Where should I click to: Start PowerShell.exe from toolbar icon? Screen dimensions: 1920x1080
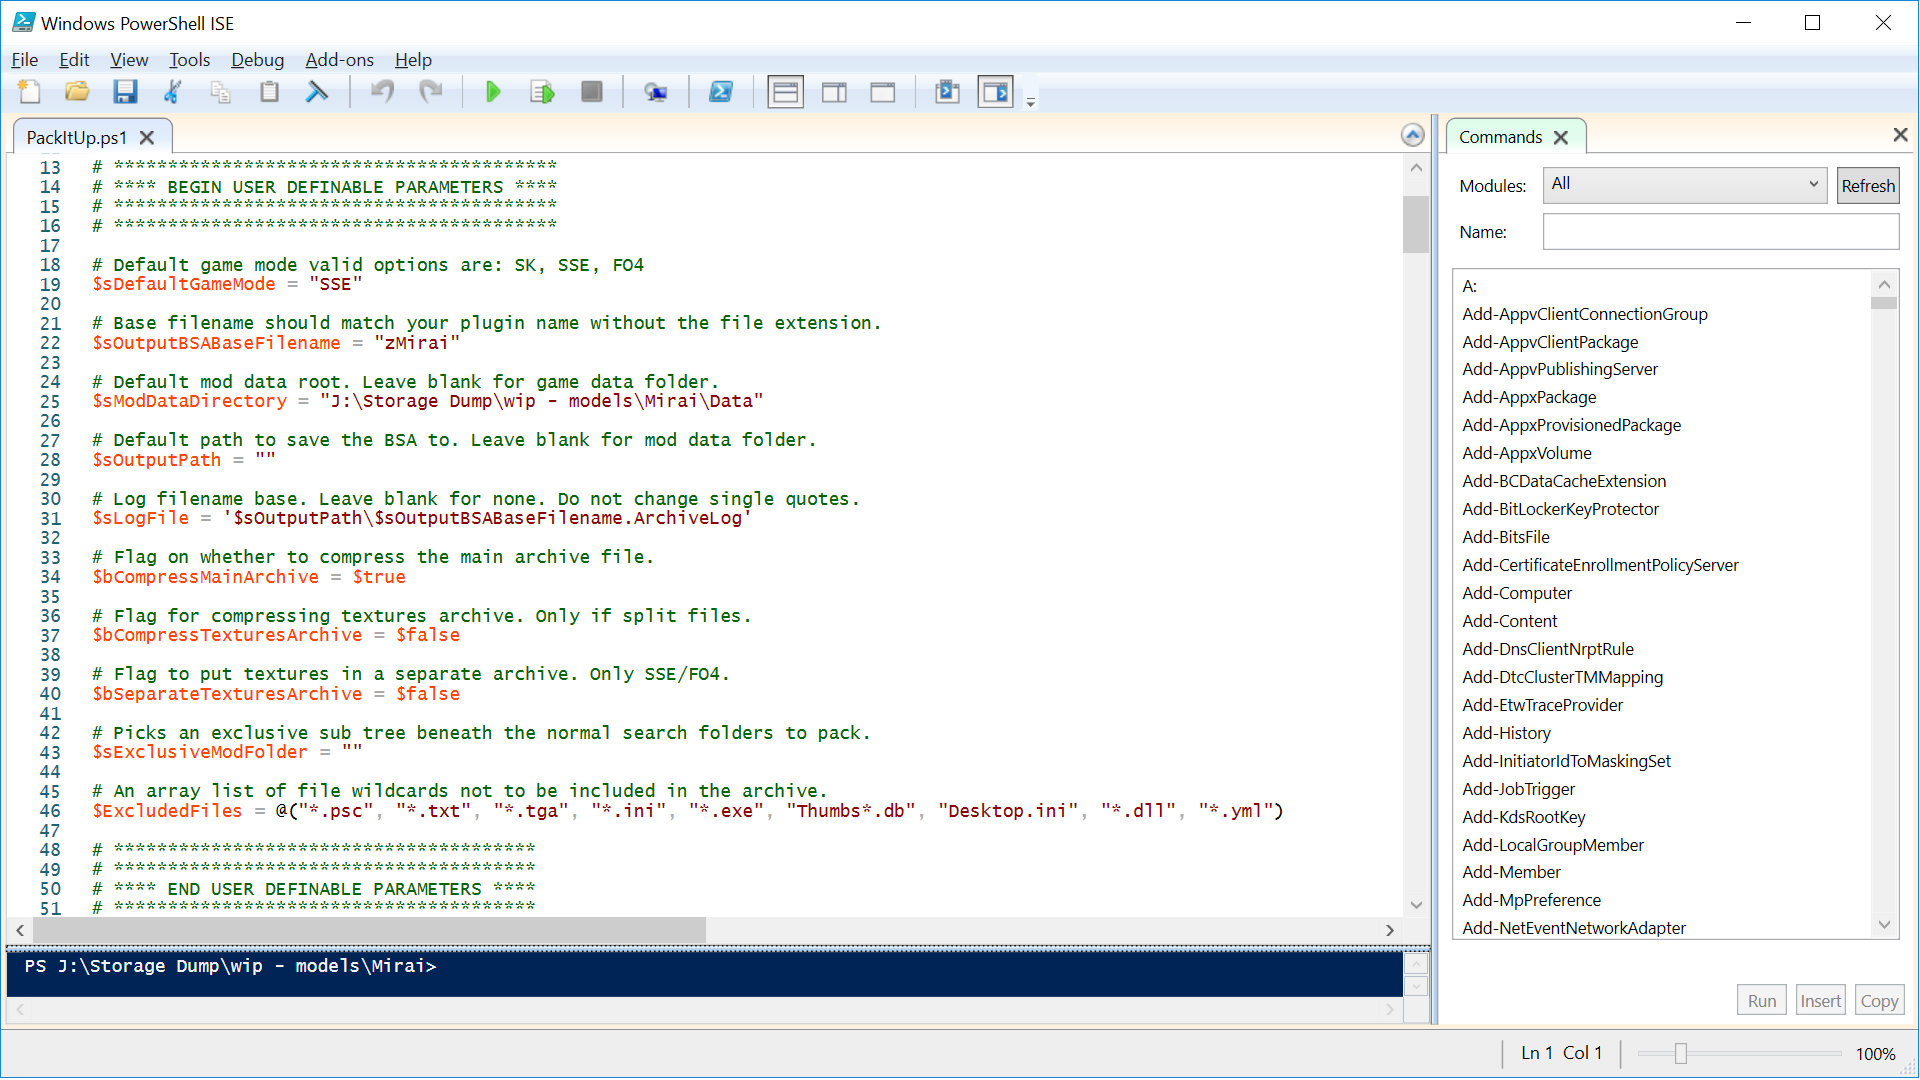pyautogui.click(x=720, y=92)
